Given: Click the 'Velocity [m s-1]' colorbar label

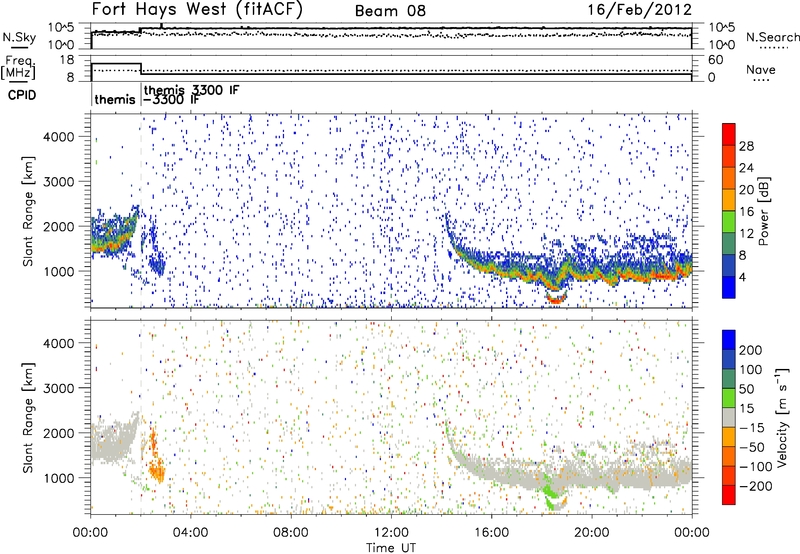Looking at the screenshot, I should (782, 417).
